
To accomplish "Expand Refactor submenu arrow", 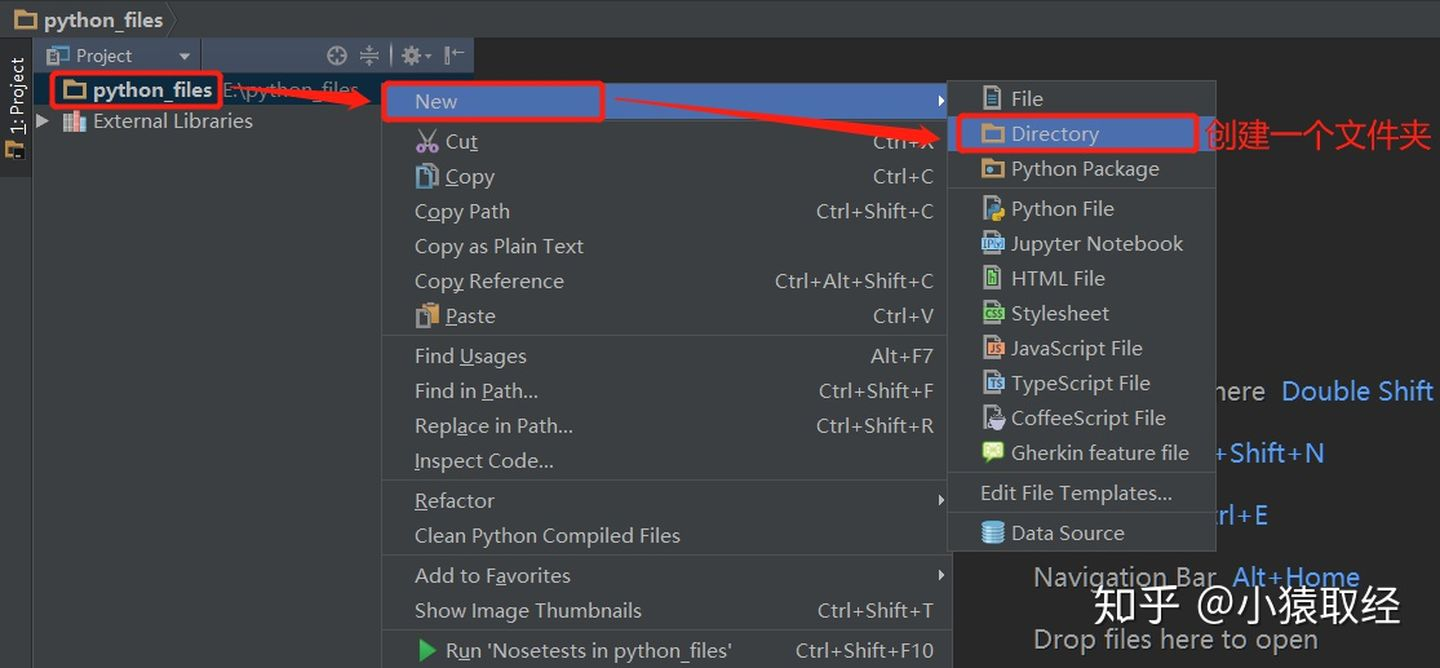I will pyautogui.click(x=940, y=500).
